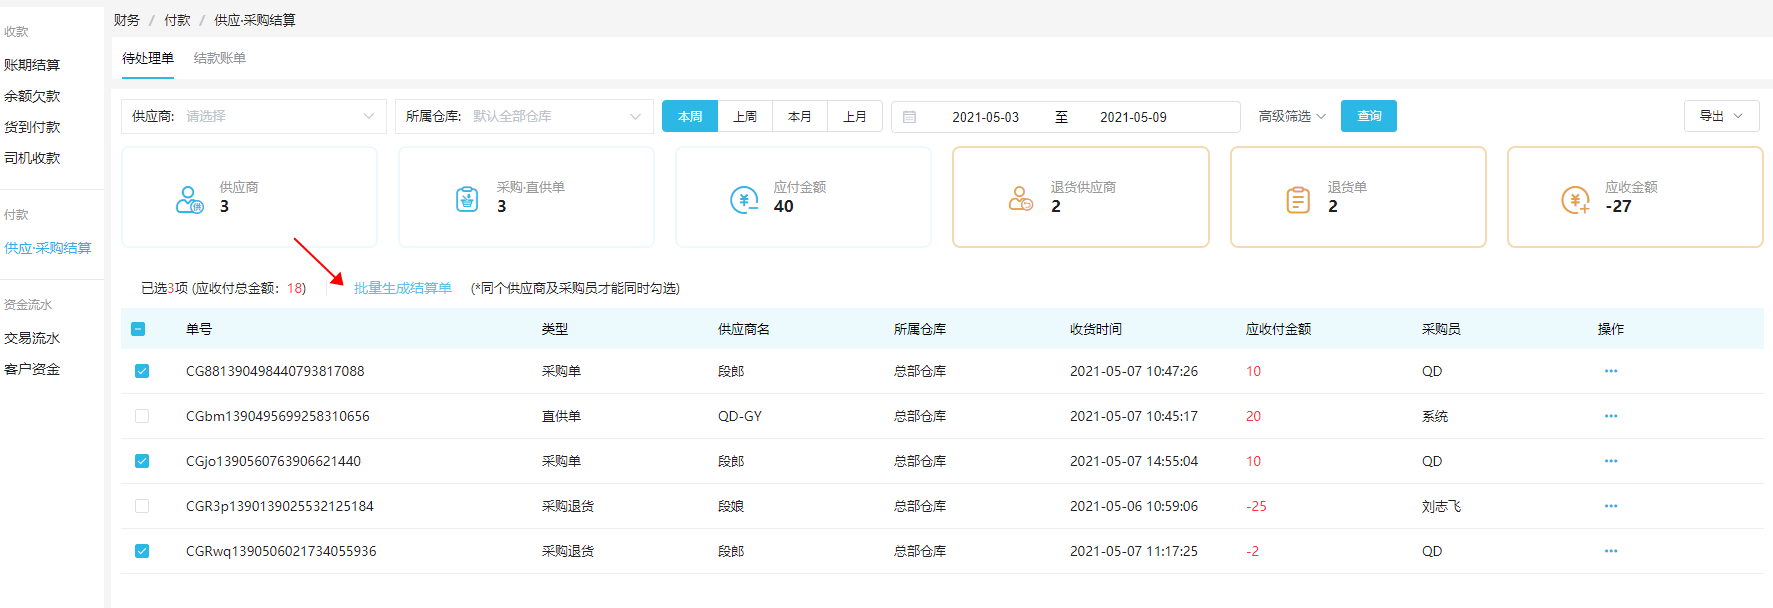Open the 供应商 supplier dropdown
Viewport: 1773px width, 608px height.
pyautogui.click(x=253, y=116)
